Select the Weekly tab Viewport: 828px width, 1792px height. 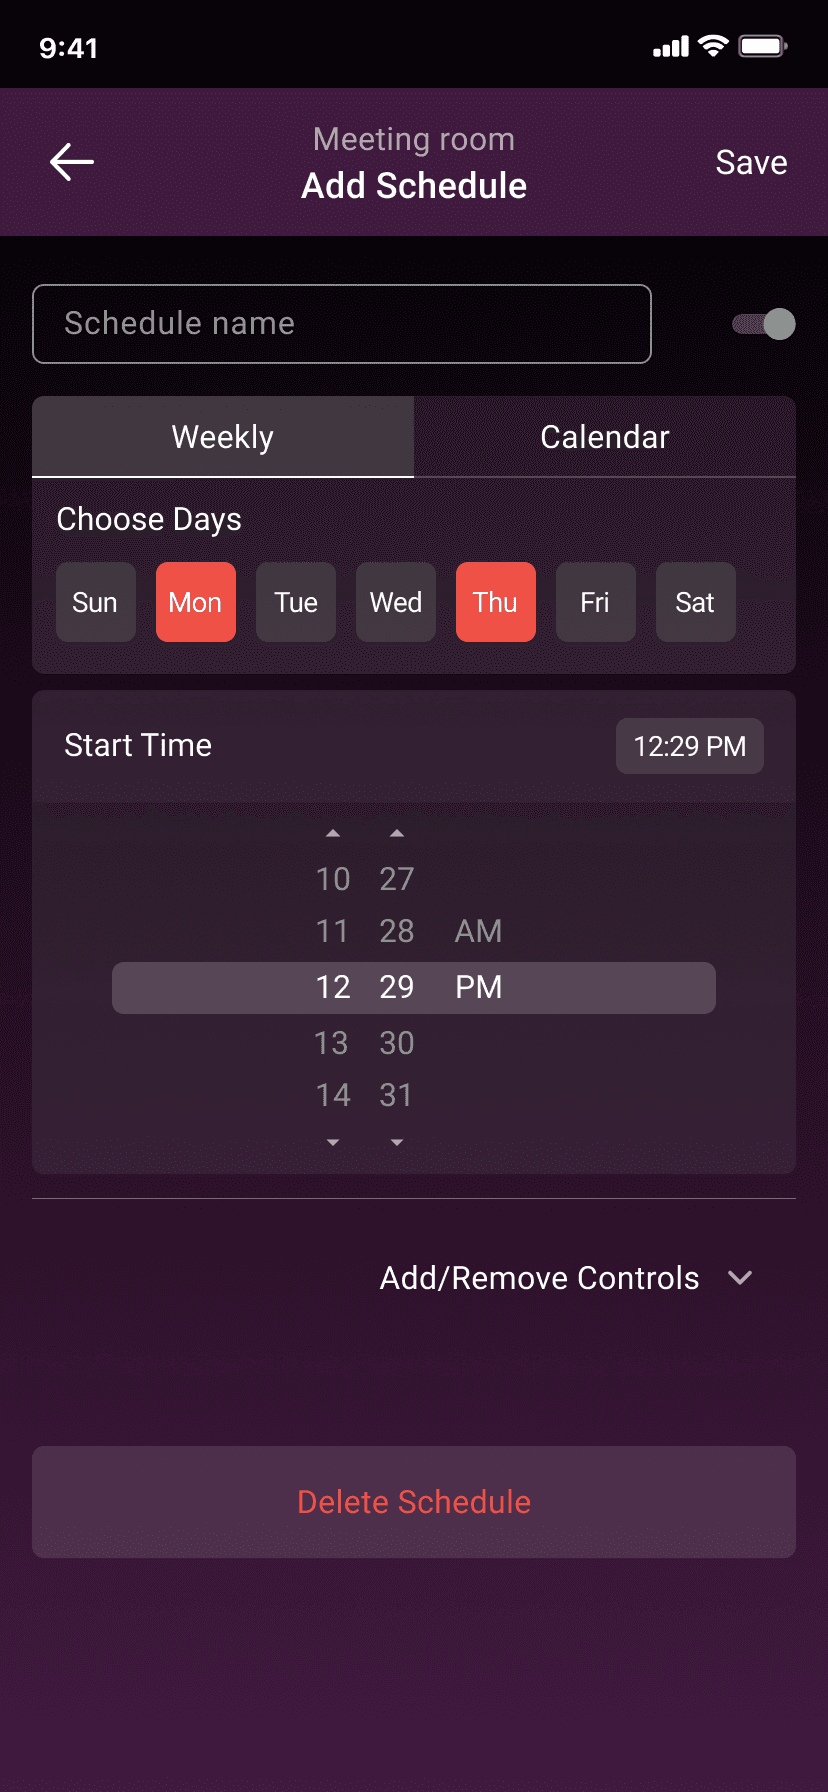coord(223,437)
